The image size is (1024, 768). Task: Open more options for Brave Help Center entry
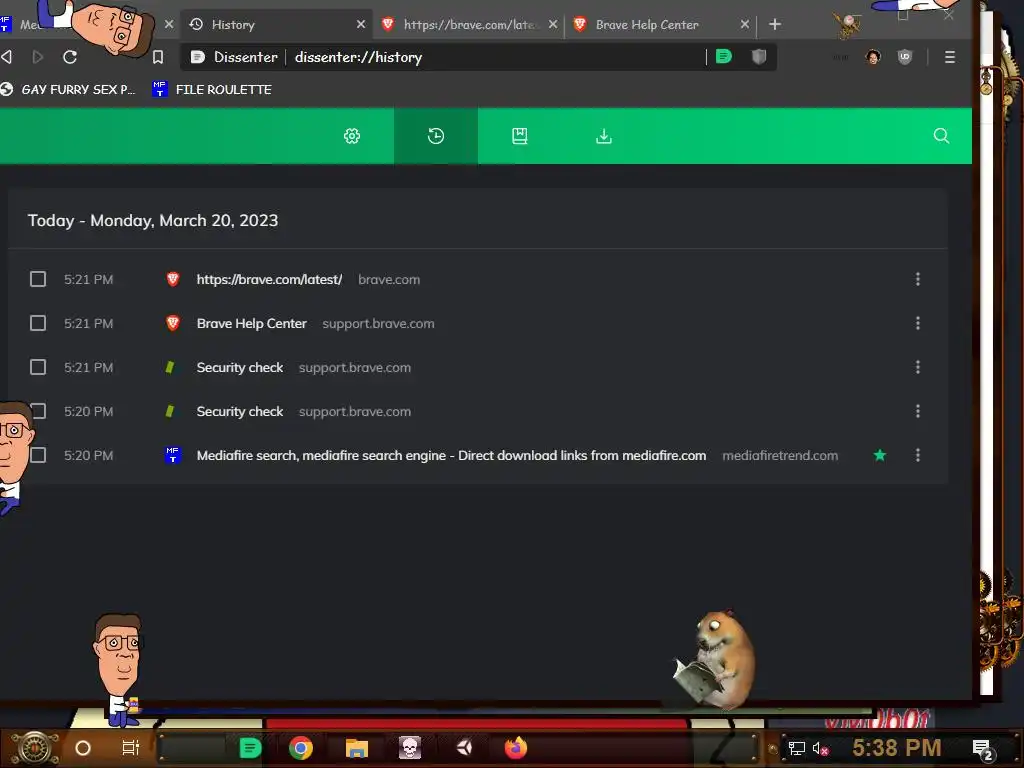[x=918, y=323]
